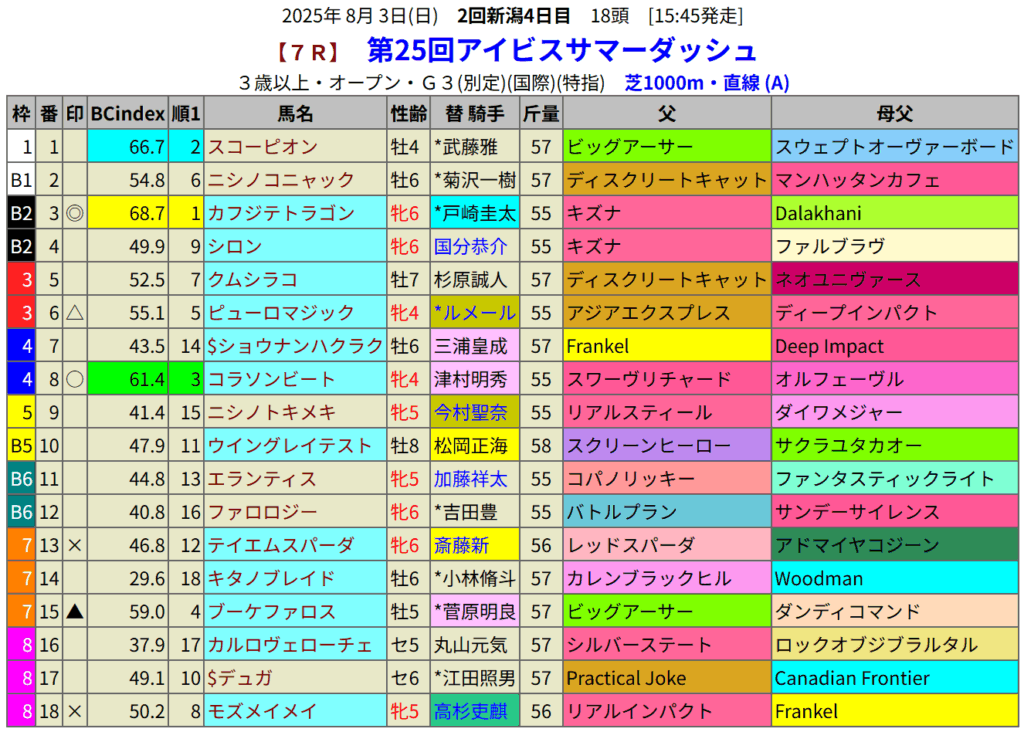The image size is (1024, 732).
Task: Click the yellow 68.7 BCindex cell
Action: [x=127, y=213]
